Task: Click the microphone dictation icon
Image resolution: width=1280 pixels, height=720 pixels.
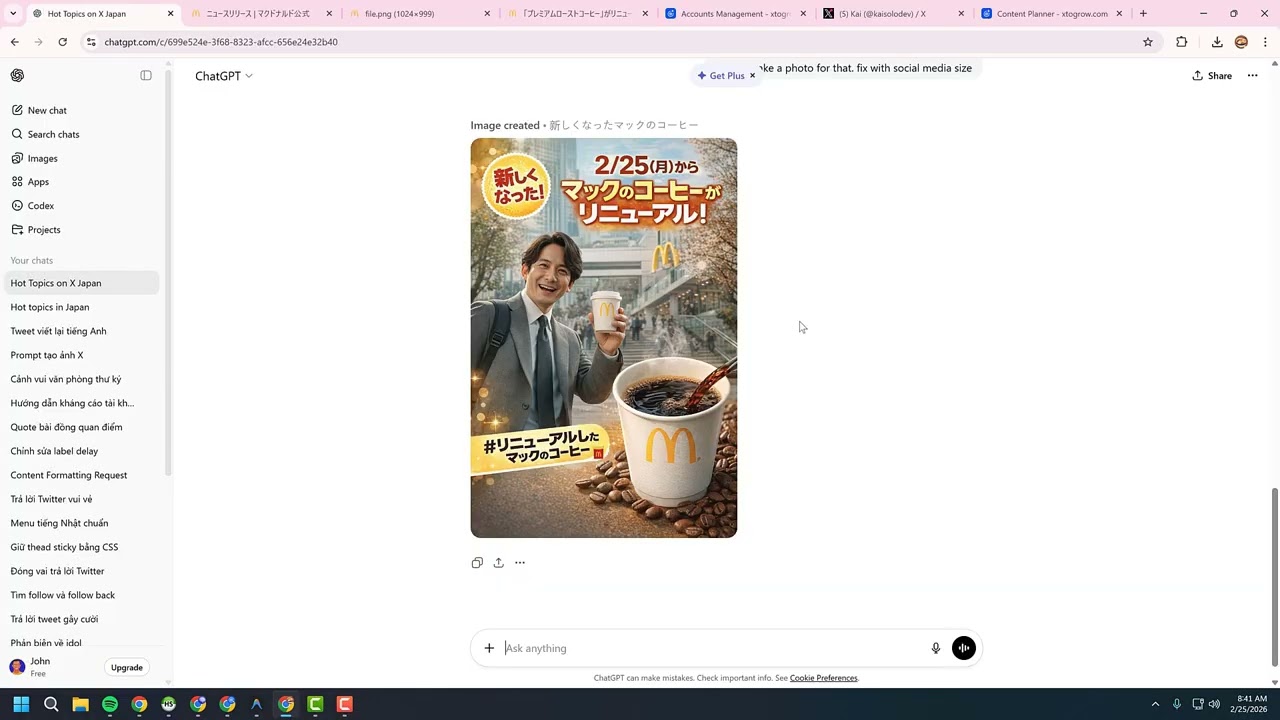Action: (x=936, y=648)
